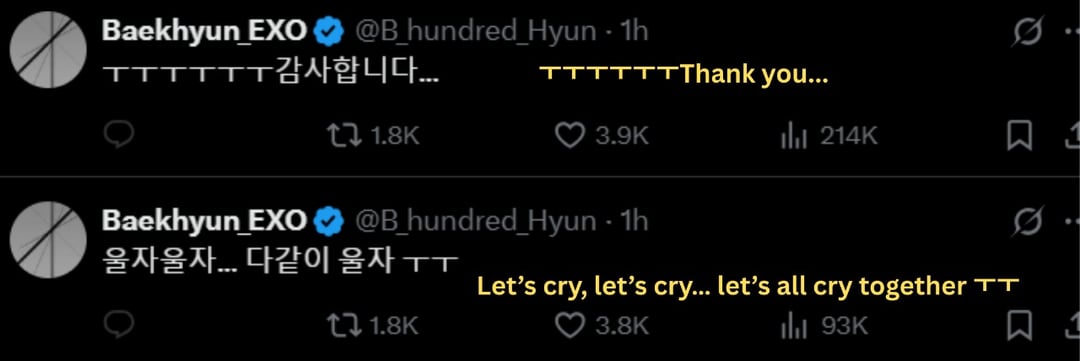Reply to the second Baekhyun tweet
This screenshot has height=361, width=1080.
tap(118, 325)
